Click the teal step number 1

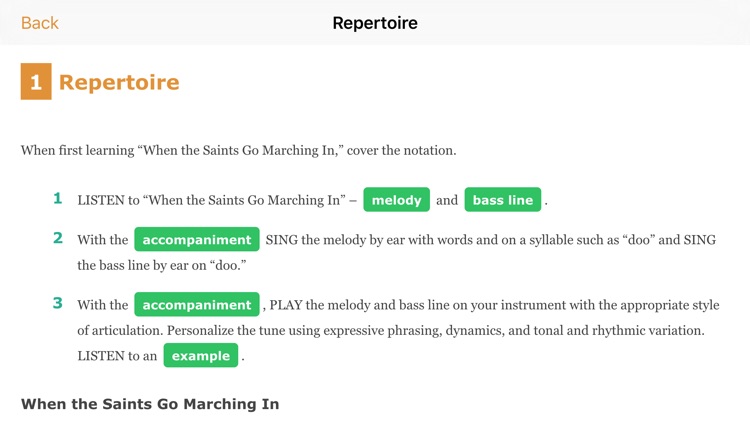(x=57, y=198)
